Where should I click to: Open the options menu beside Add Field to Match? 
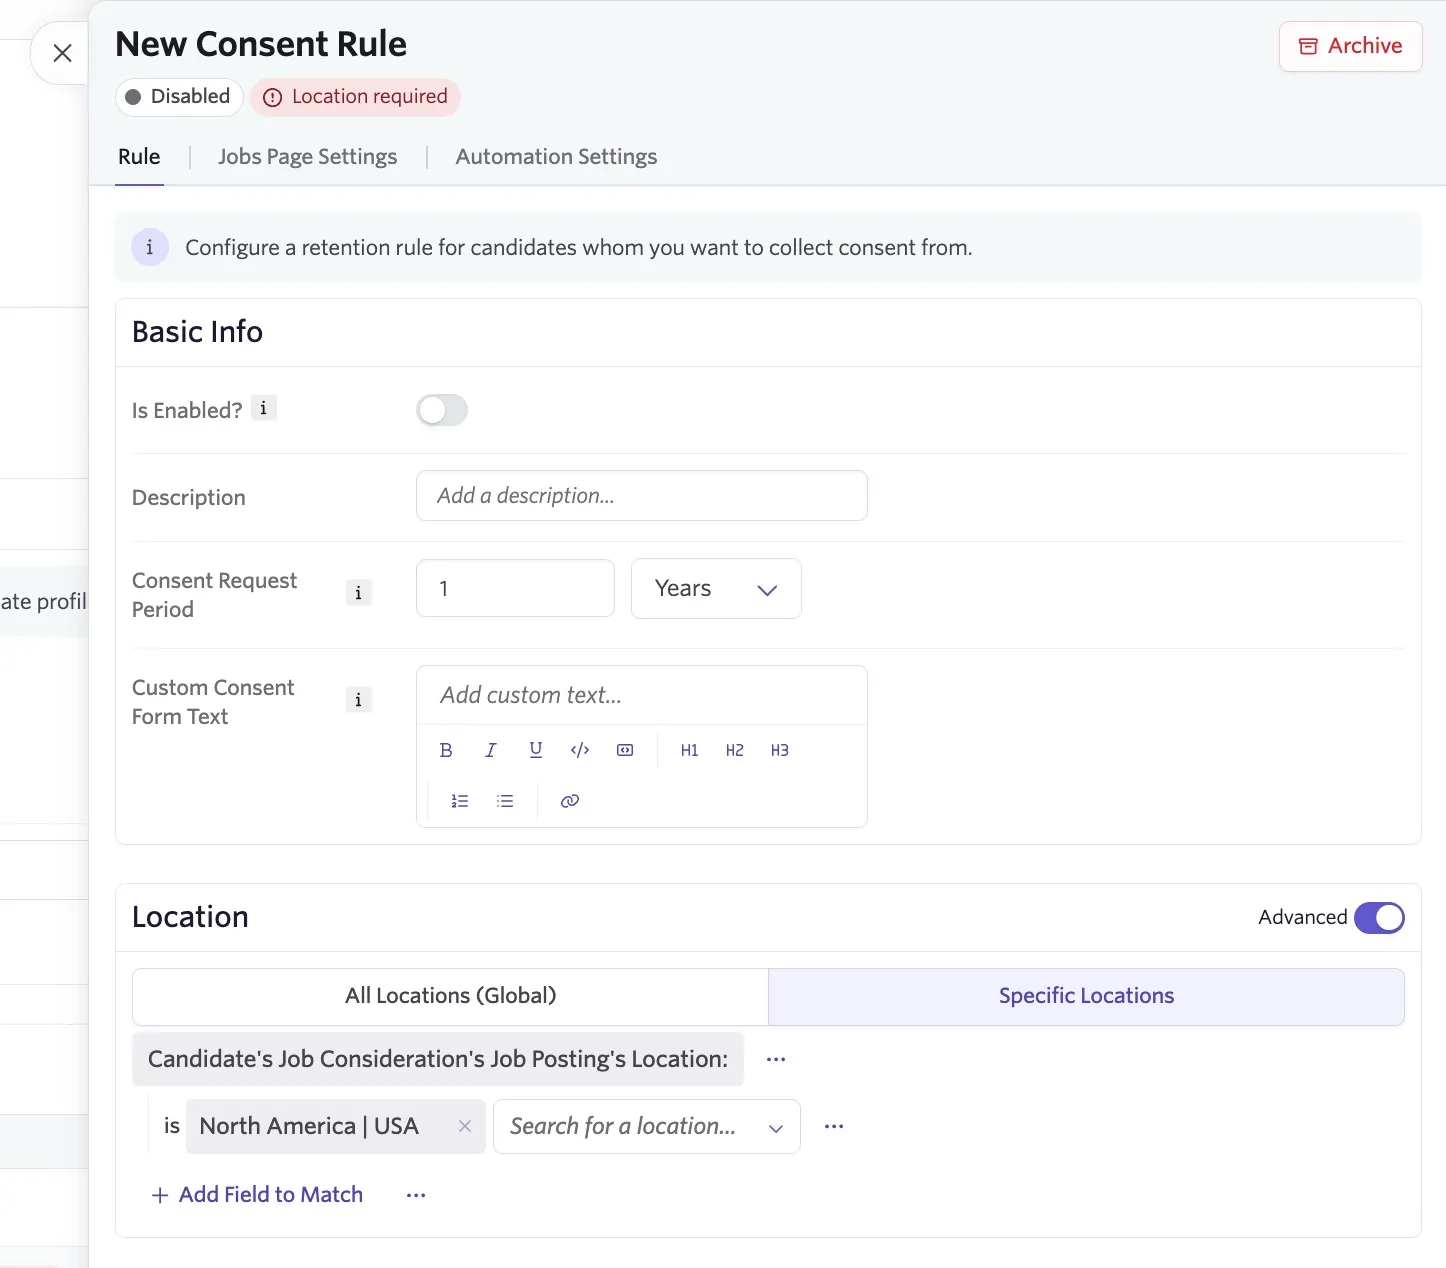pos(416,1195)
